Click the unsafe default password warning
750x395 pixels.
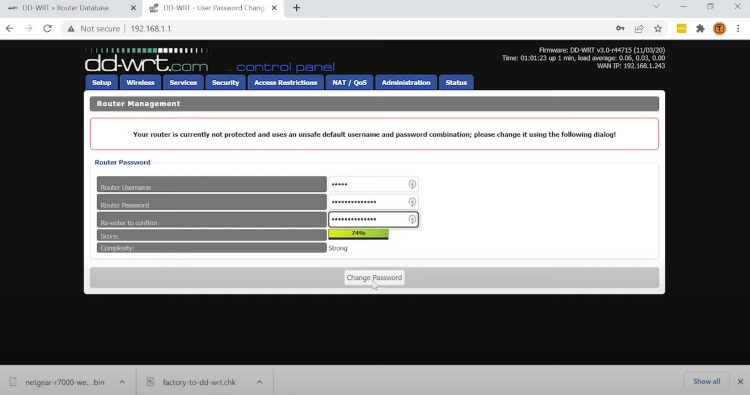(x=374, y=134)
